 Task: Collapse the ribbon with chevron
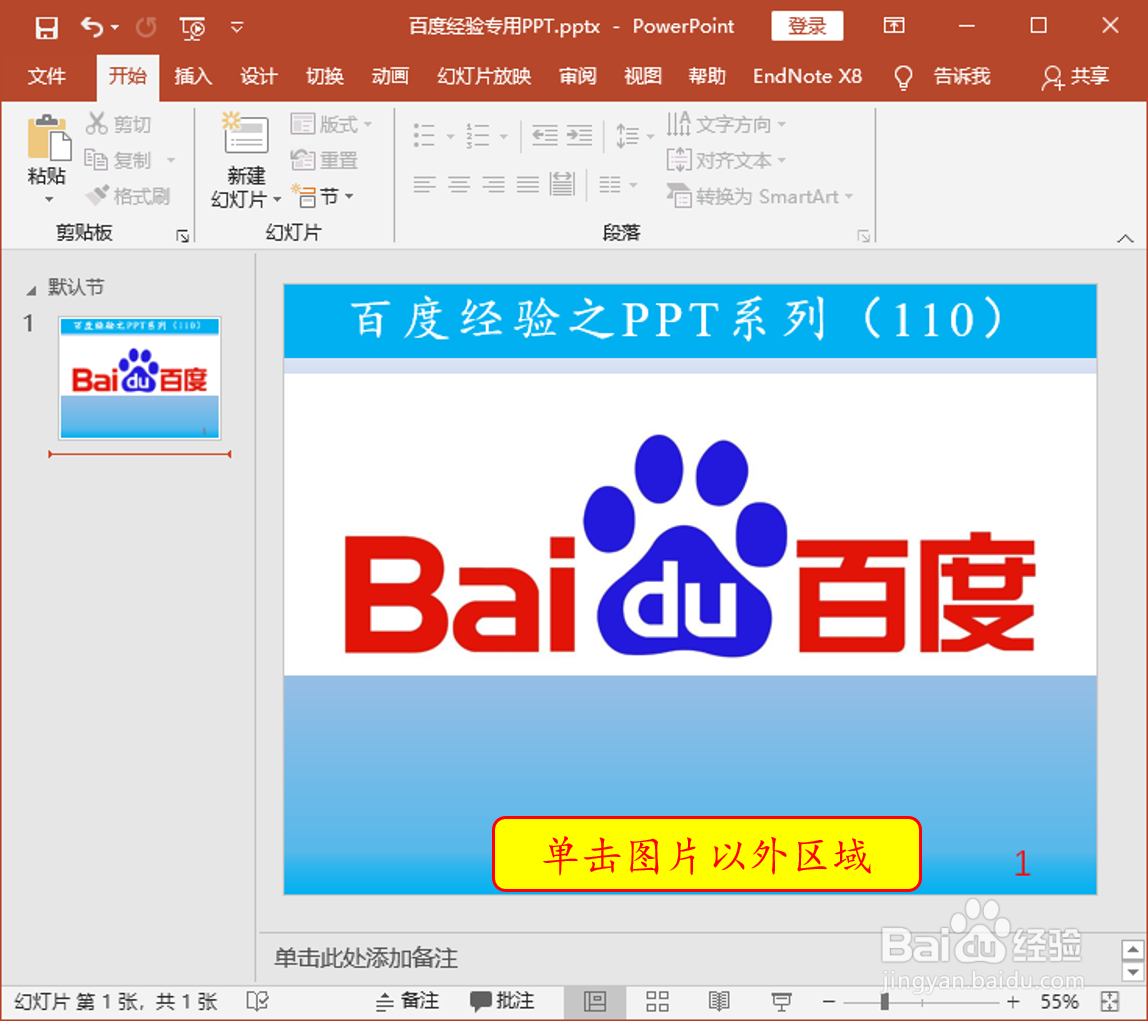(x=1125, y=238)
